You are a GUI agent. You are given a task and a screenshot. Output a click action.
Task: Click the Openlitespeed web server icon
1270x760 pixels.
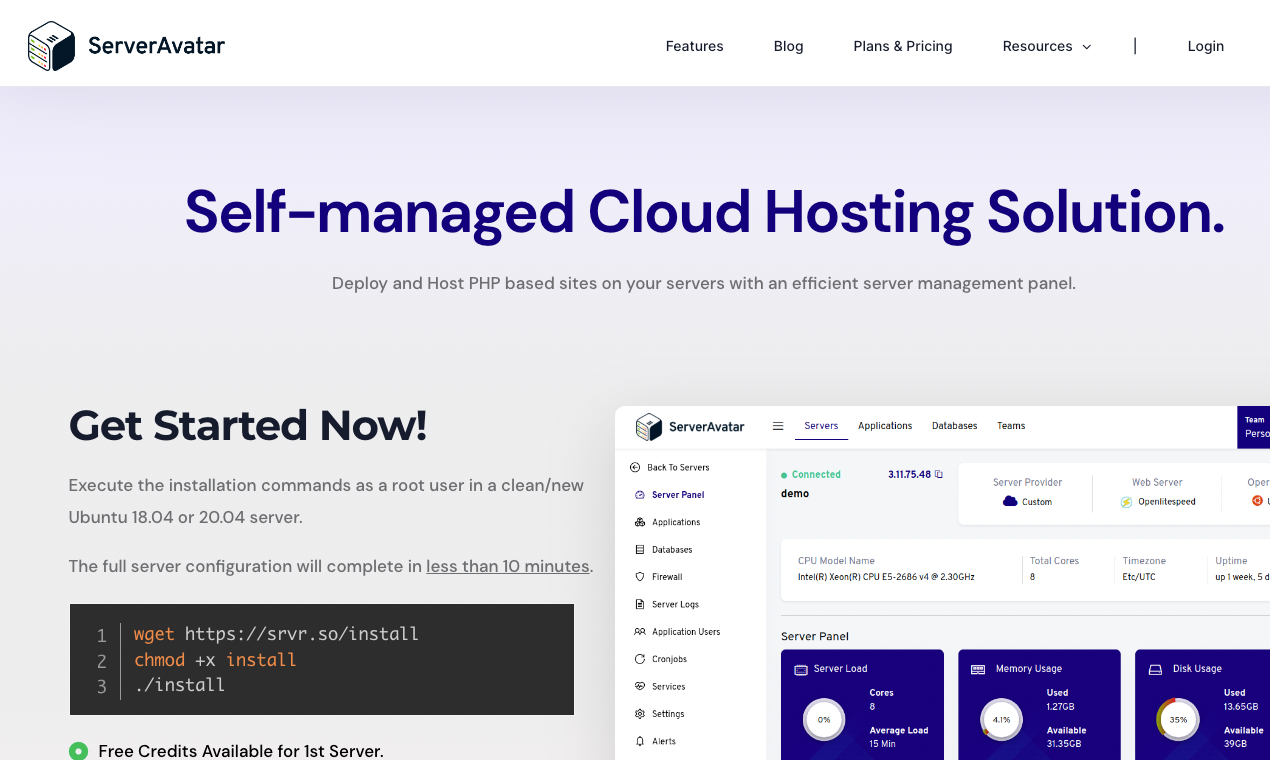pyautogui.click(x=1126, y=502)
